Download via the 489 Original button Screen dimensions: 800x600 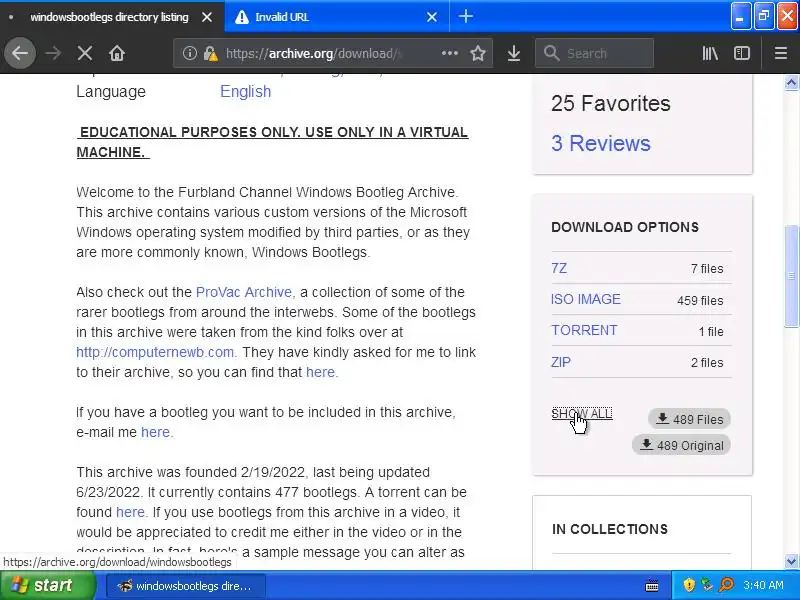[681, 445]
